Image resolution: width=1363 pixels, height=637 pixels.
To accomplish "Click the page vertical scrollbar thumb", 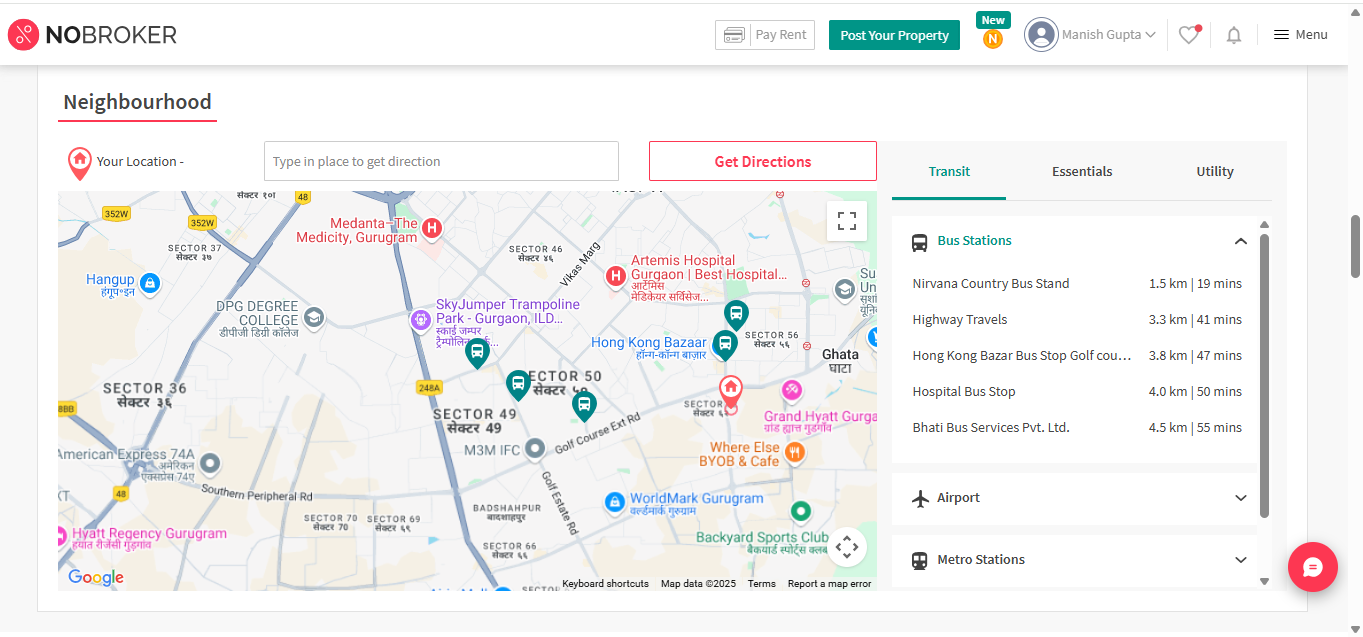I will (x=1356, y=246).
